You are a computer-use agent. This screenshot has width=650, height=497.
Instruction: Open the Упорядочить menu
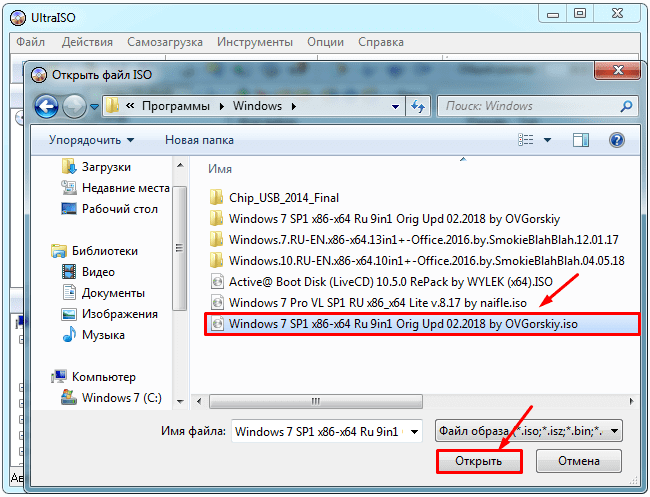92,140
